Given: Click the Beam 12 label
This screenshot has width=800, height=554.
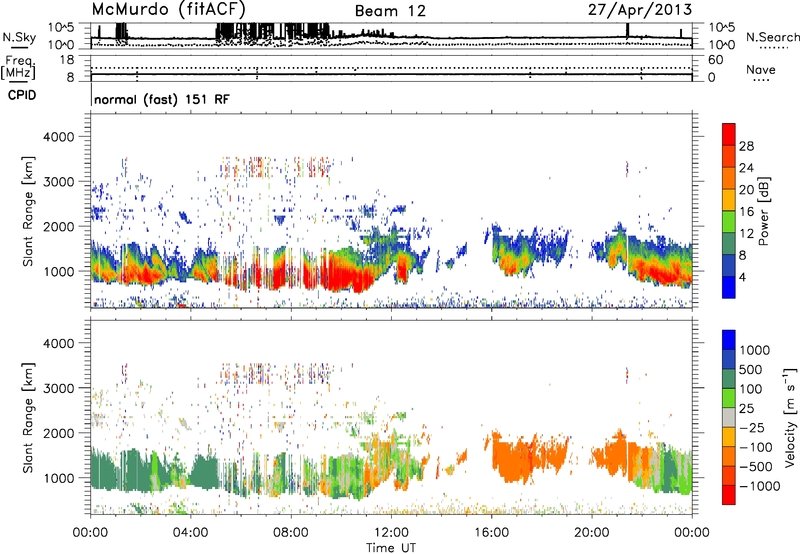Looking at the screenshot, I should (x=390, y=11).
